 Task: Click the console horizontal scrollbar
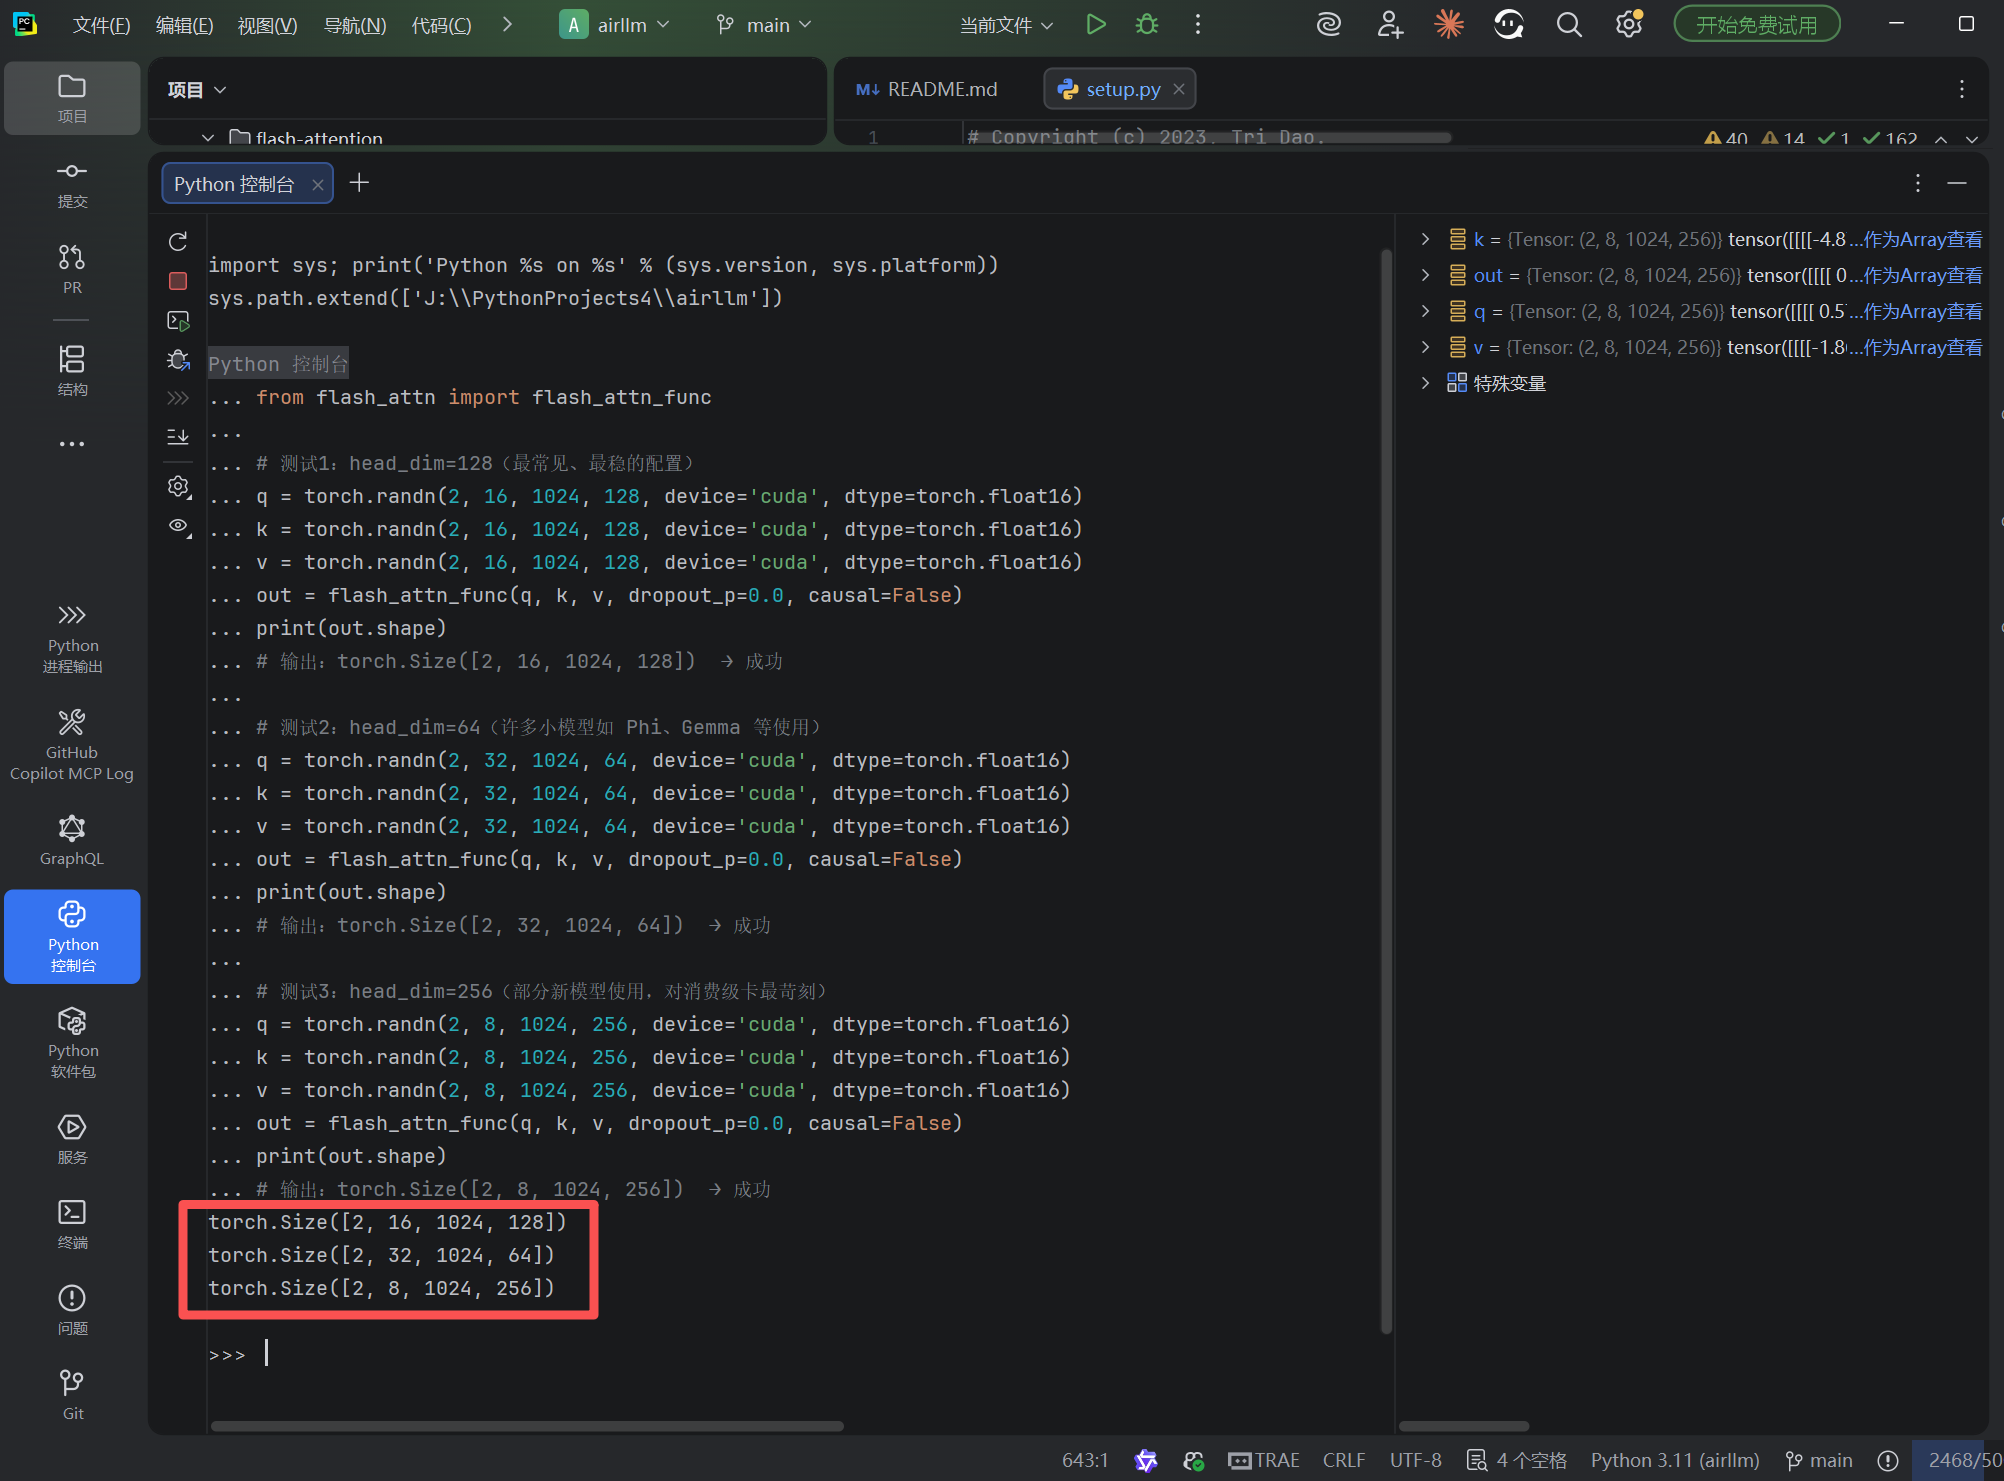point(527,1426)
